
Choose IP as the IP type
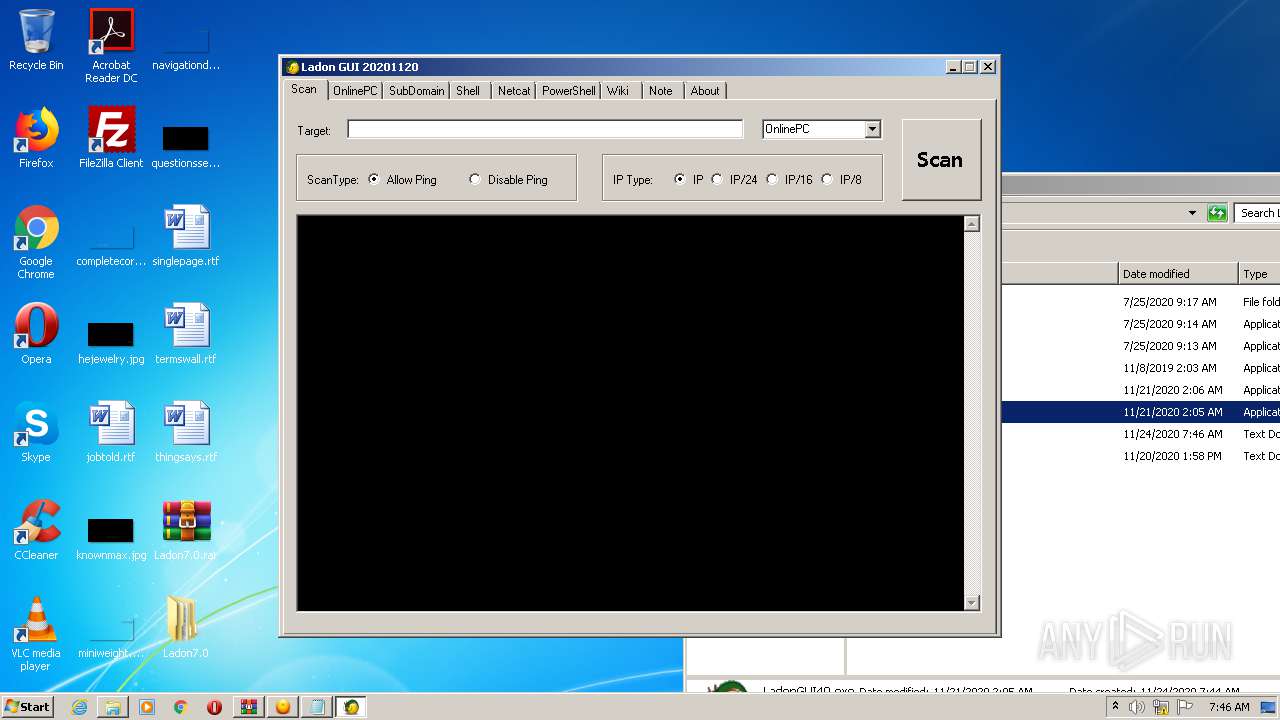click(x=689, y=180)
